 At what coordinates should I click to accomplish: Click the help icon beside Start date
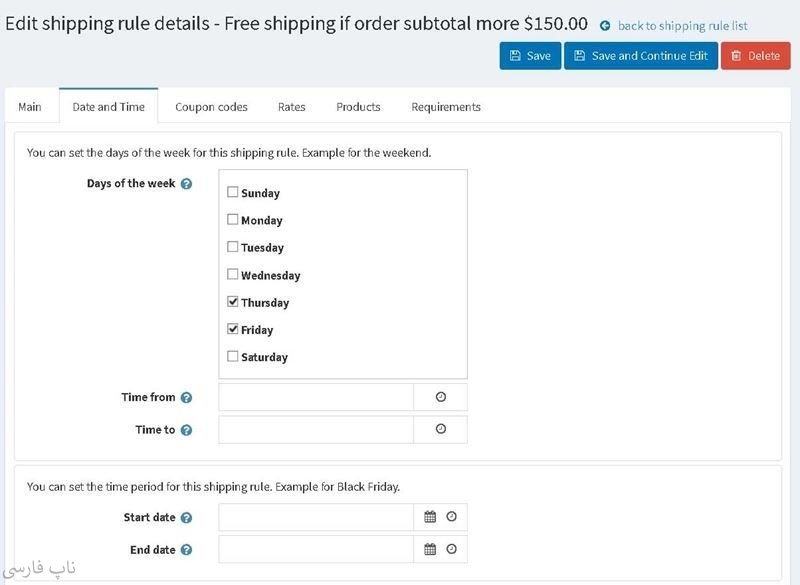[x=186, y=518]
